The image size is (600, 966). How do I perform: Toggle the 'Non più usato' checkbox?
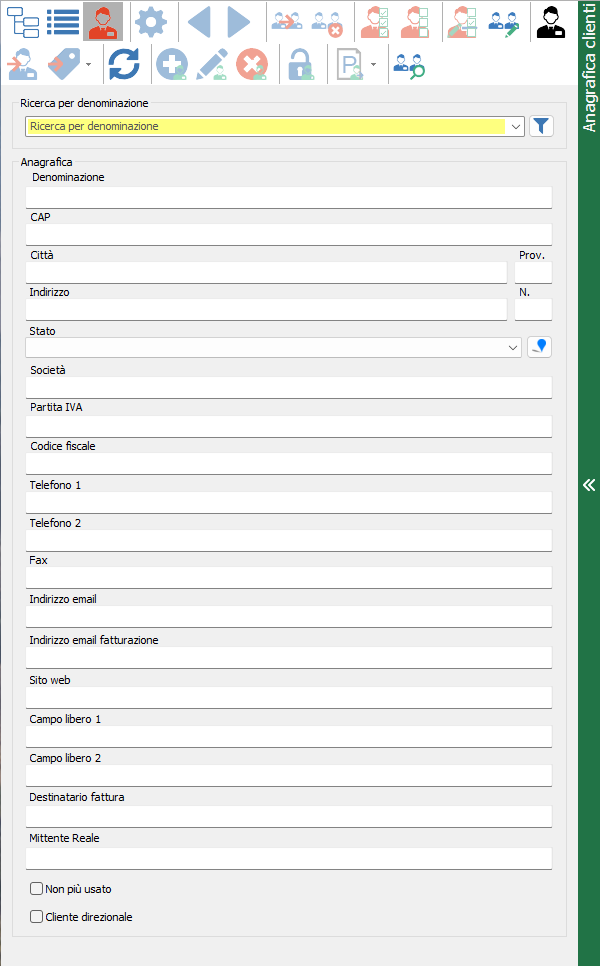37,888
